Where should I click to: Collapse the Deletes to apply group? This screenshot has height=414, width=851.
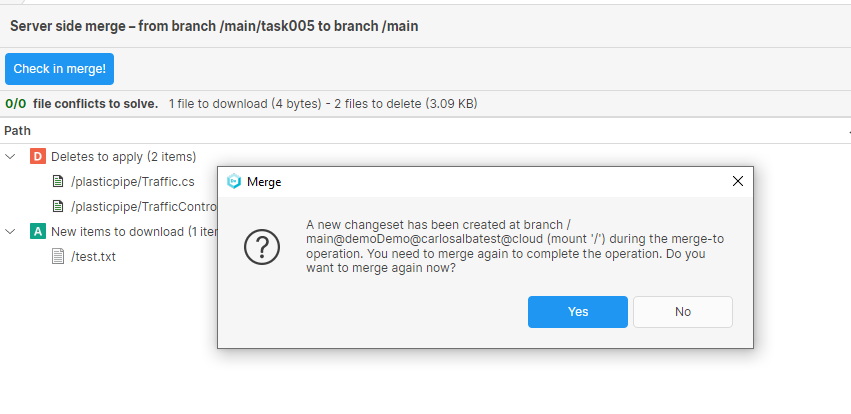(x=11, y=156)
